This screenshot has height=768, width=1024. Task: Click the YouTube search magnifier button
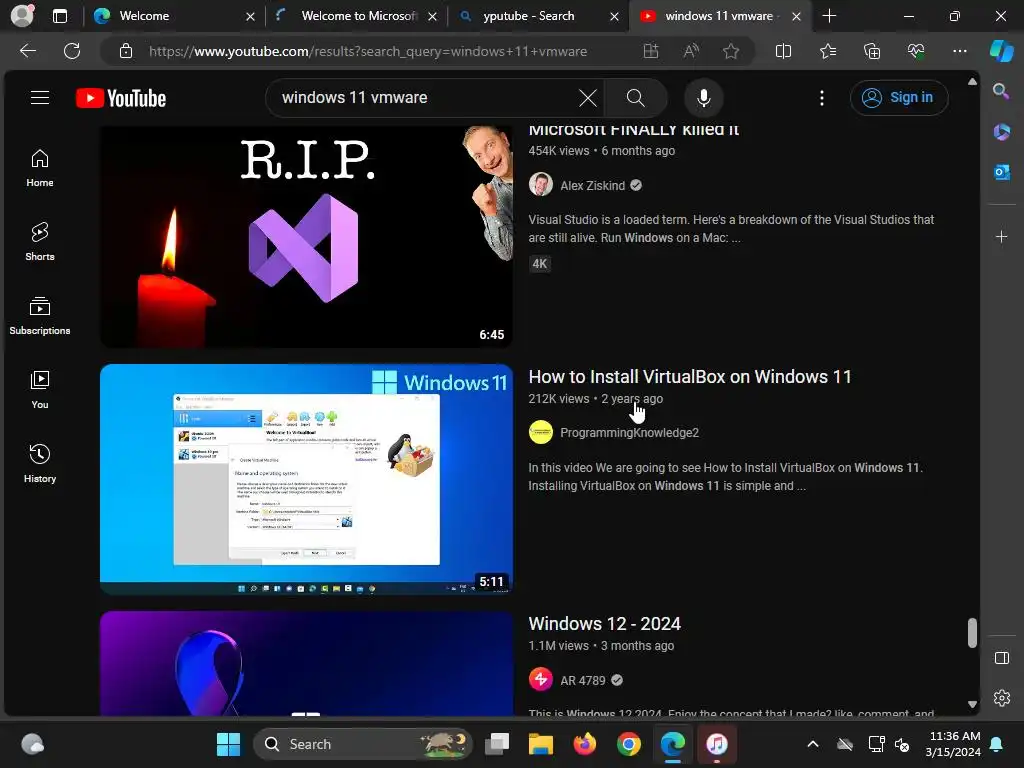click(635, 98)
